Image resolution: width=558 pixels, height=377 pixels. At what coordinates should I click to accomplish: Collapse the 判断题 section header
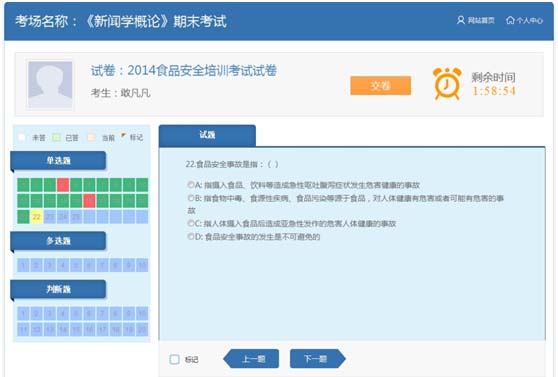pos(58,289)
